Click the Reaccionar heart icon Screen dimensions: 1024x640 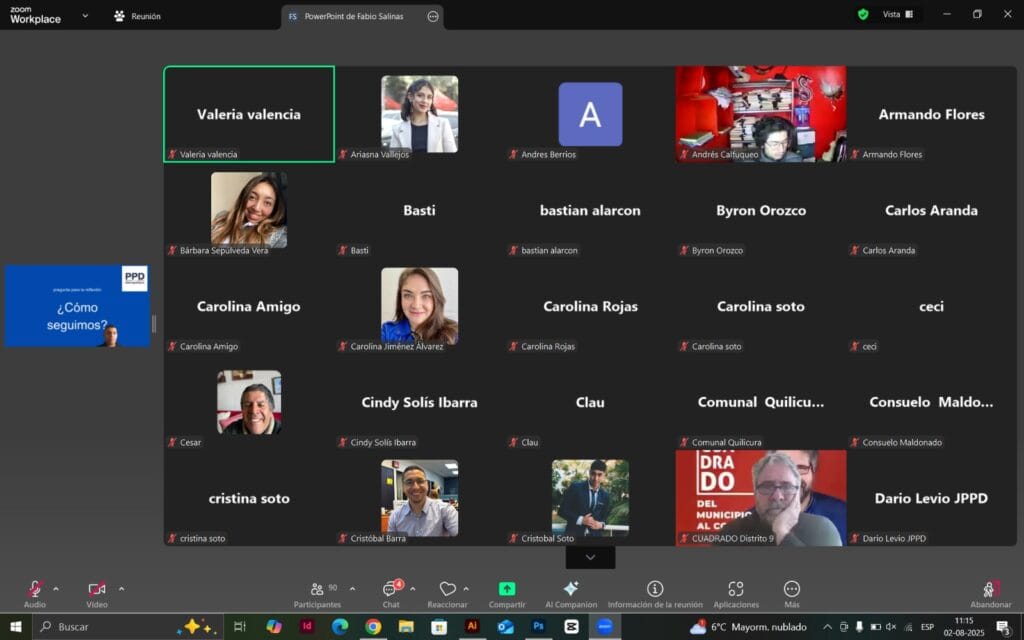(447, 589)
